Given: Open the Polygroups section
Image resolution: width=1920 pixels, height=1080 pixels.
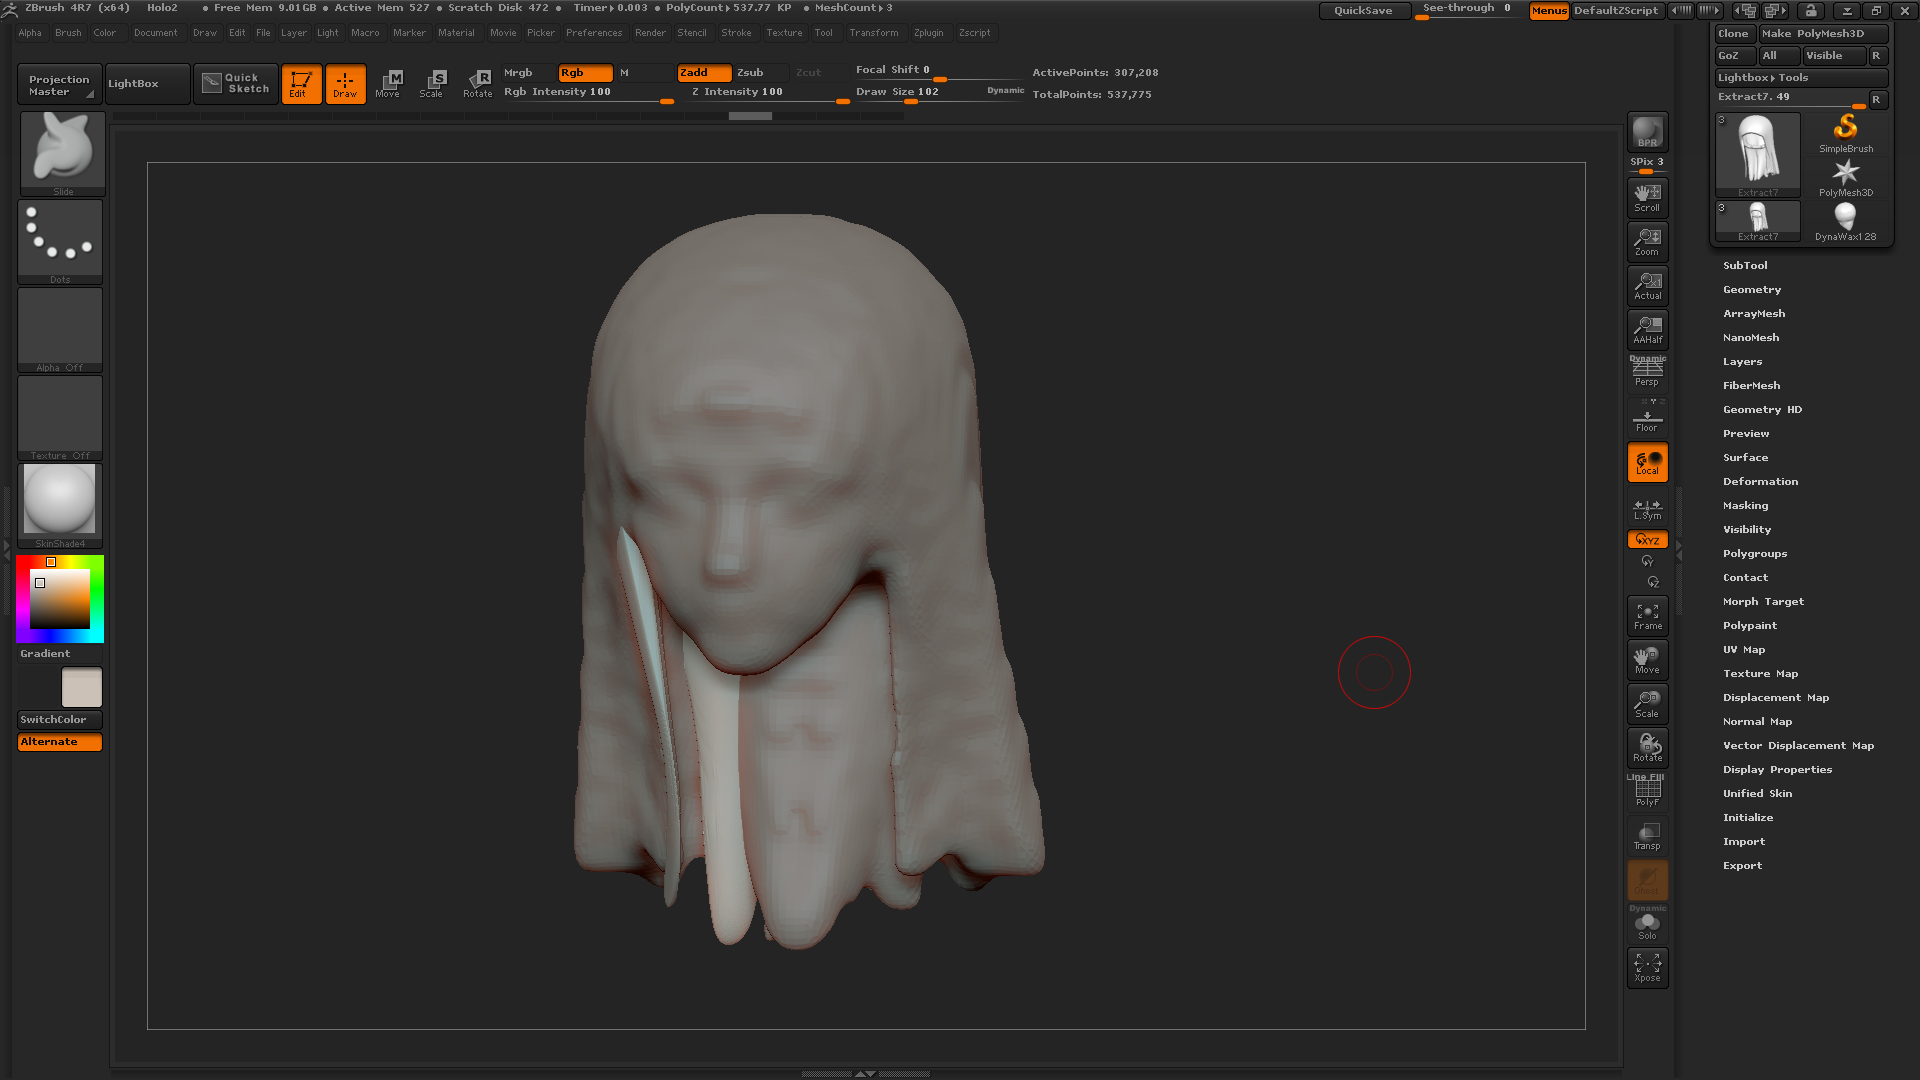Looking at the screenshot, I should point(1754,554).
